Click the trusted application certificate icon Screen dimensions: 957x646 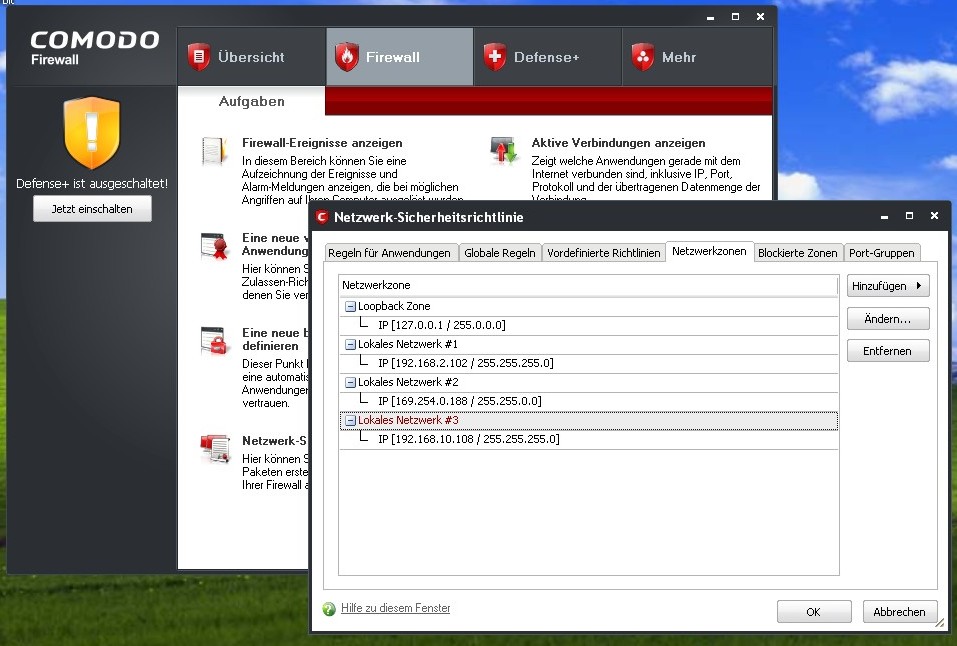(x=215, y=245)
